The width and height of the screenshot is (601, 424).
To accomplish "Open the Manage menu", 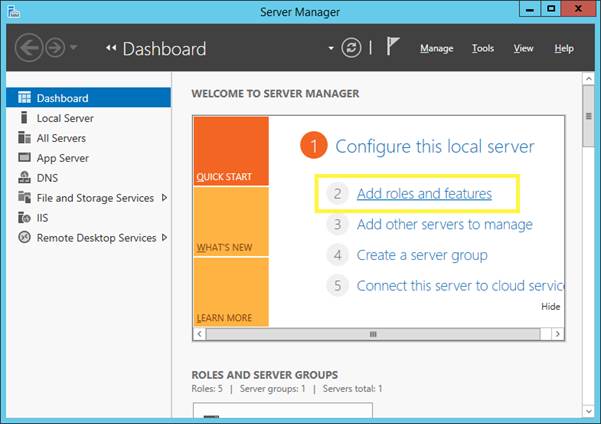I will [x=437, y=48].
